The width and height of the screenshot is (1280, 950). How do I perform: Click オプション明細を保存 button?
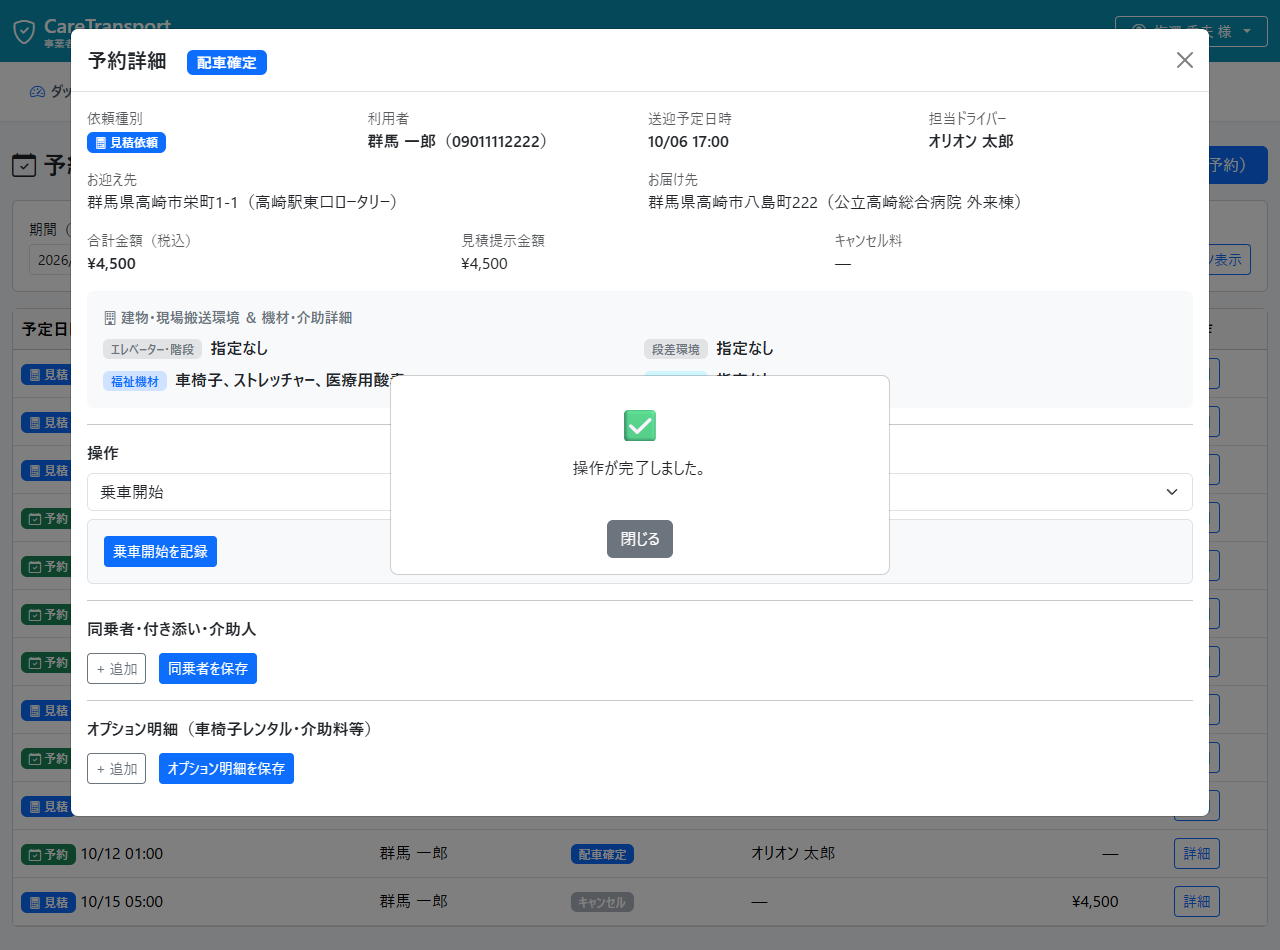click(x=226, y=769)
